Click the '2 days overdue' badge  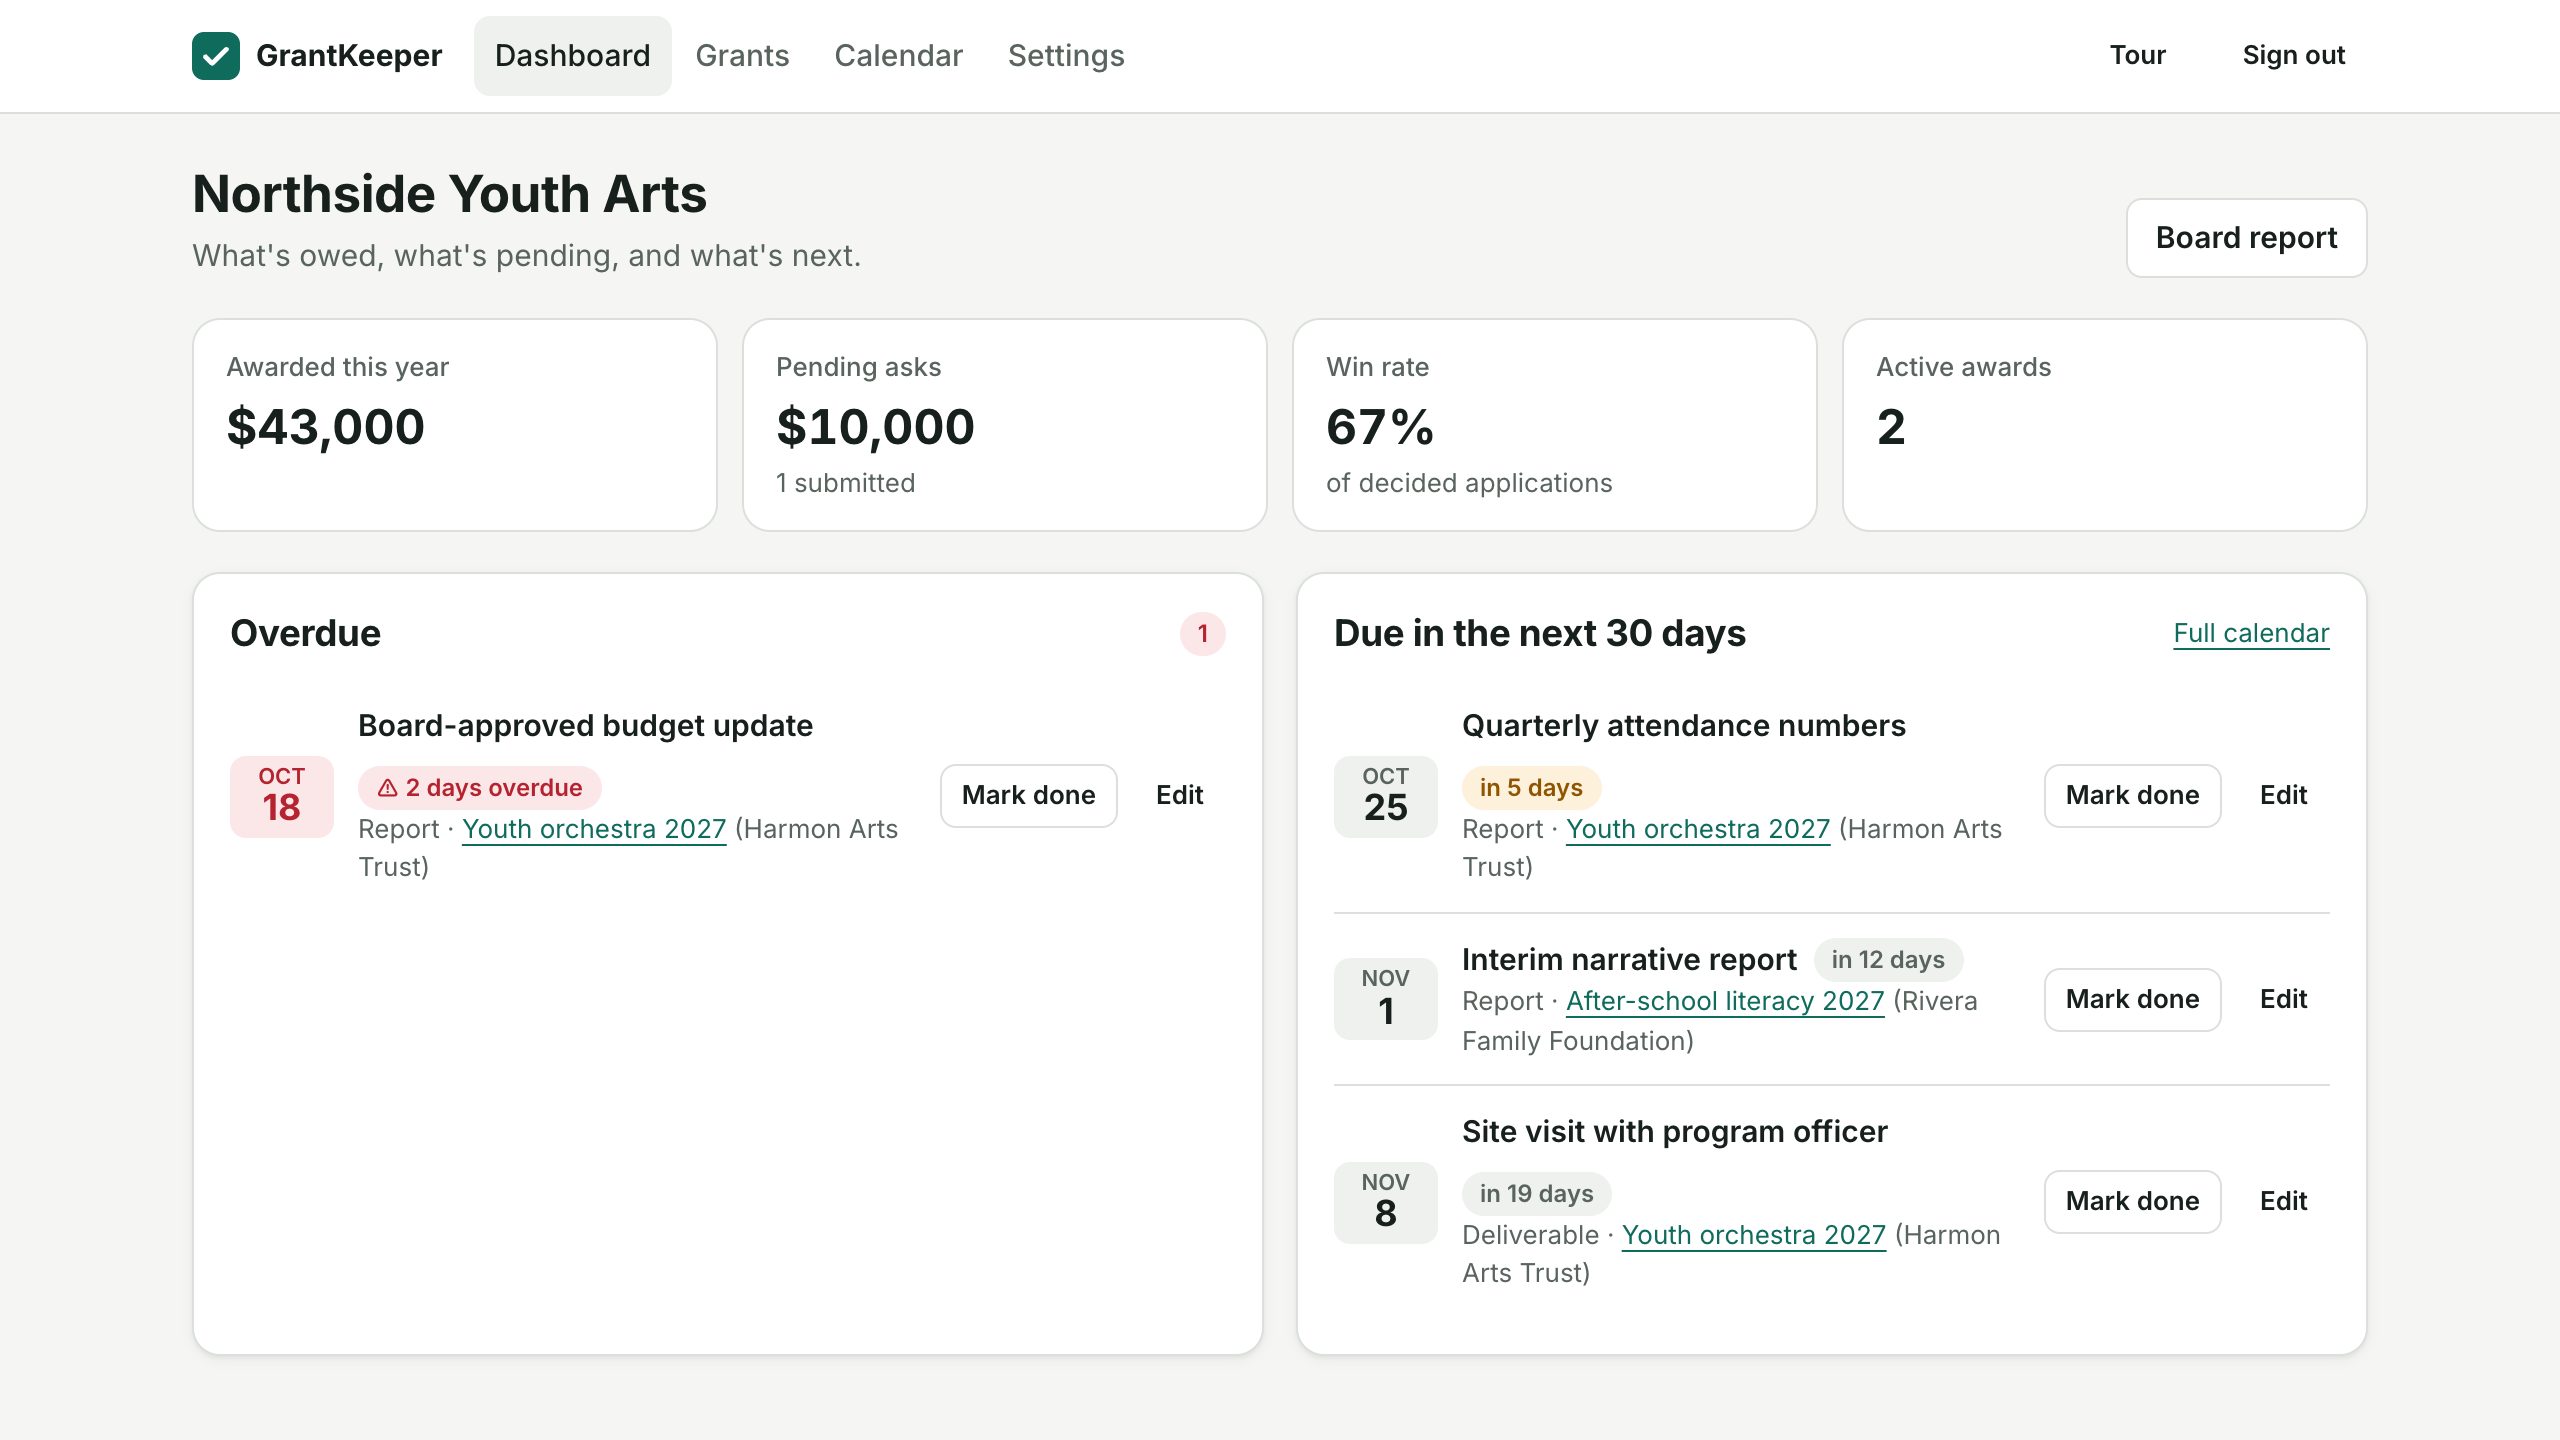(480, 788)
